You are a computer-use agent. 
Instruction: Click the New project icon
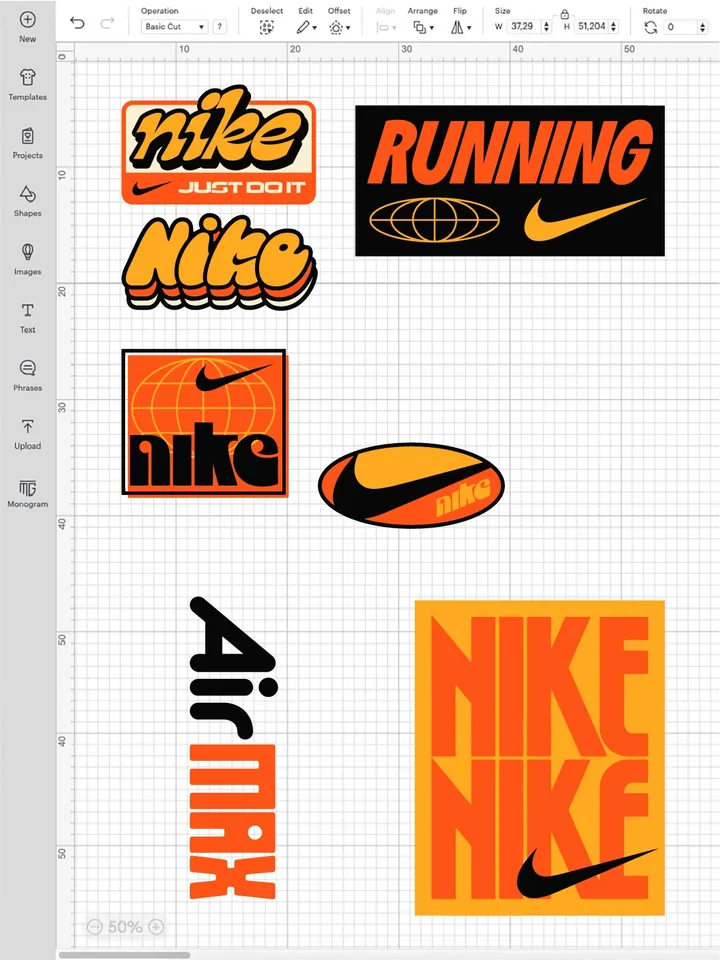pos(27,20)
